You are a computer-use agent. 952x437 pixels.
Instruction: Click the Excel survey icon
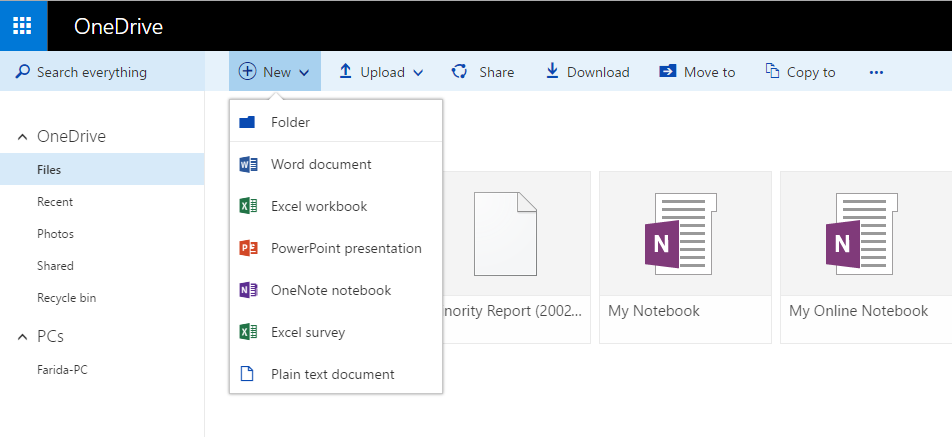(x=248, y=332)
